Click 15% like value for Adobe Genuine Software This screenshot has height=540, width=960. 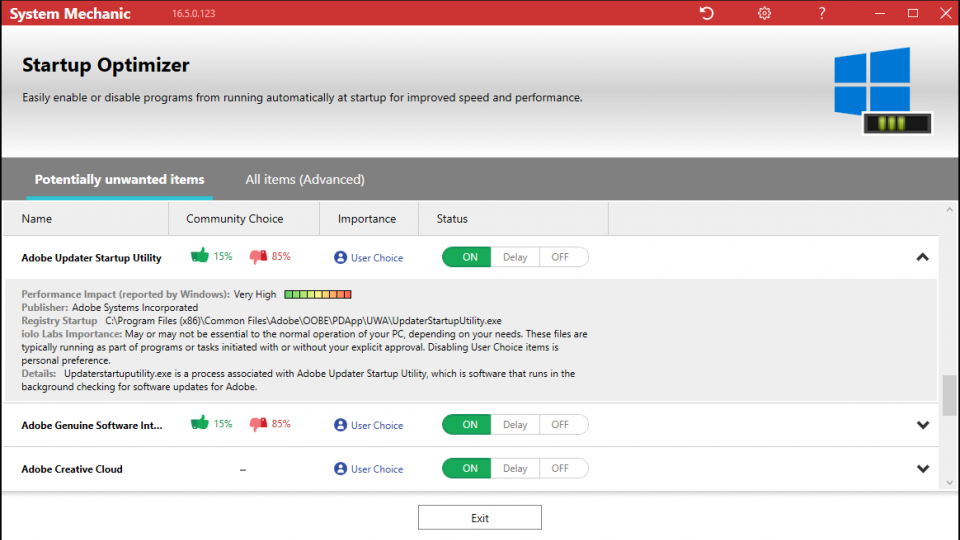(223, 424)
